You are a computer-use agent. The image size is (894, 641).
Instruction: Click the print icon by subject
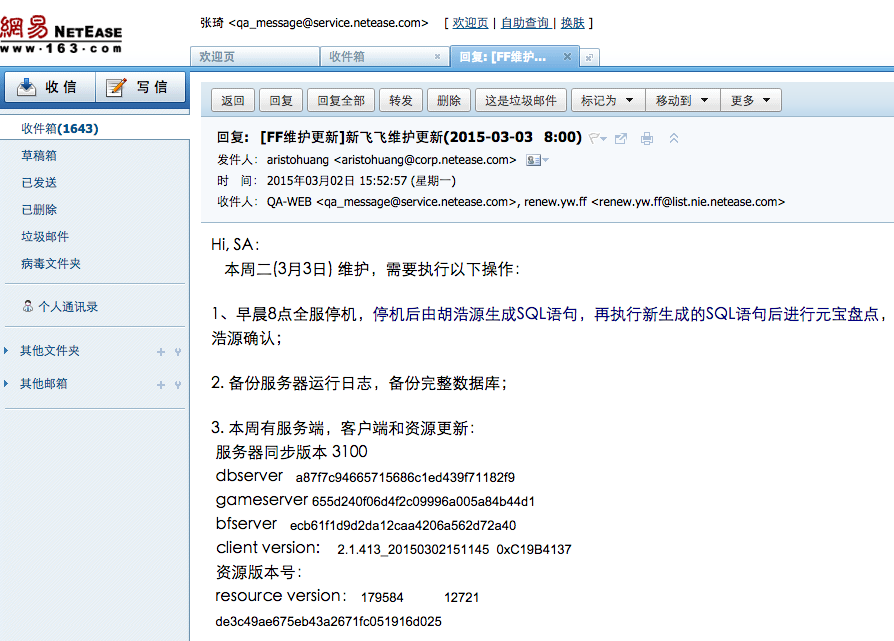pyautogui.click(x=647, y=138)
